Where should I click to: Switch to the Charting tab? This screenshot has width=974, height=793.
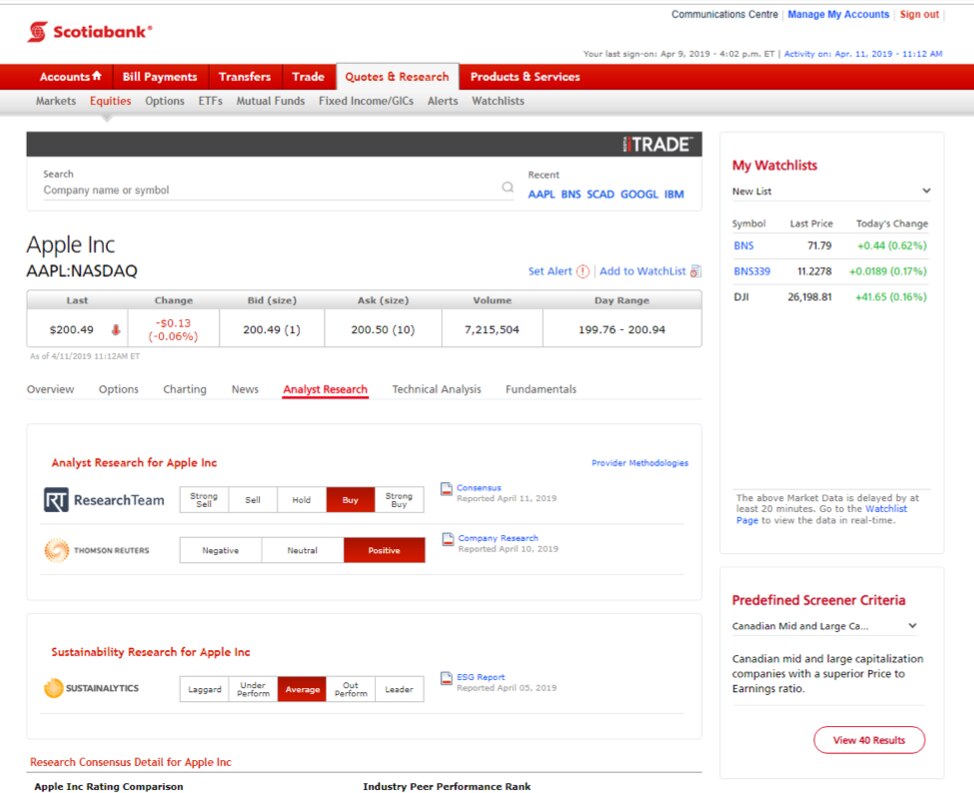coord(184,389)
